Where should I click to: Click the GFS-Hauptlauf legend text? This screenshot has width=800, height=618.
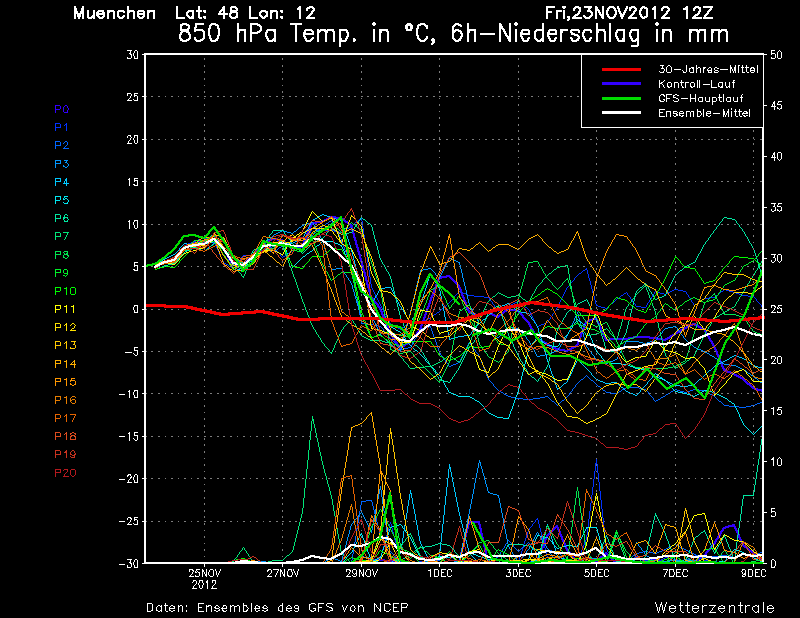701,98
